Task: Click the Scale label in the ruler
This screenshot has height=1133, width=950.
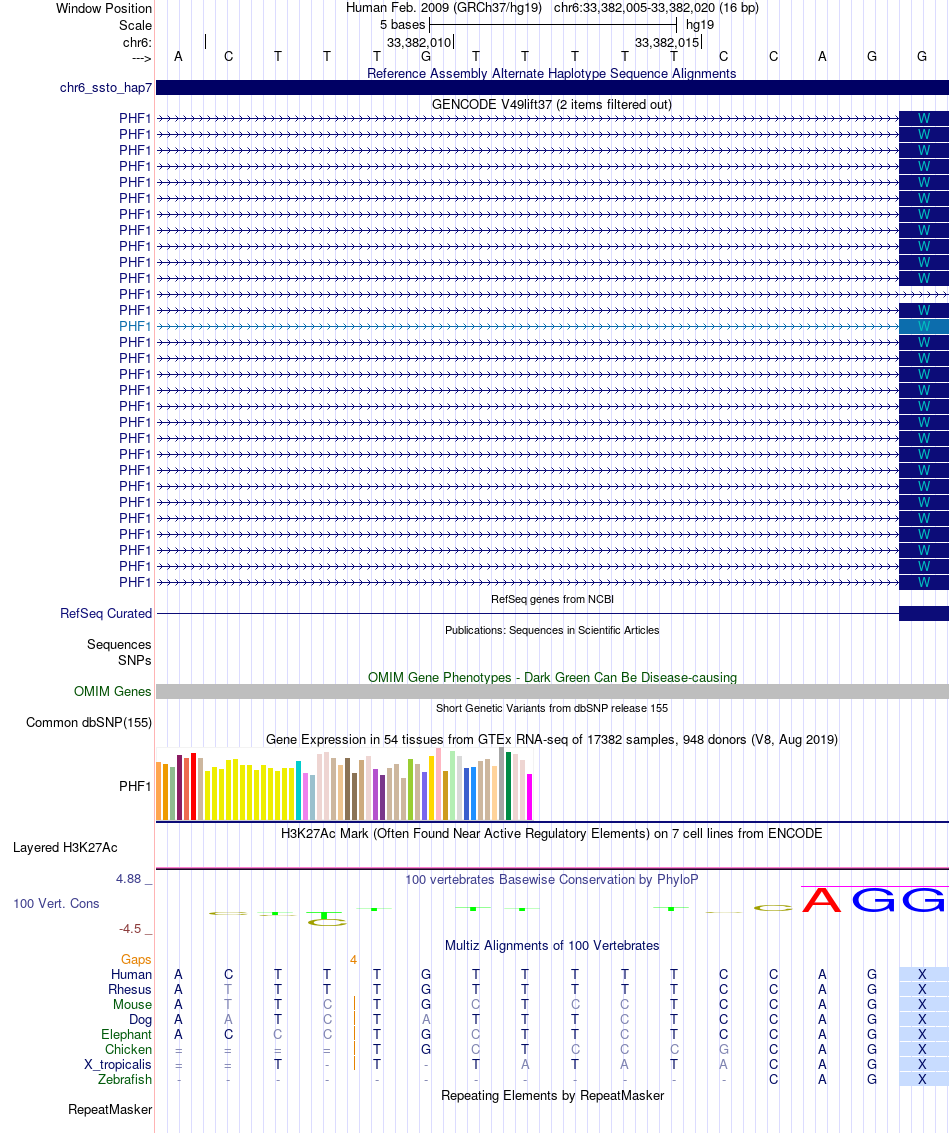Action: coord(135,25)
